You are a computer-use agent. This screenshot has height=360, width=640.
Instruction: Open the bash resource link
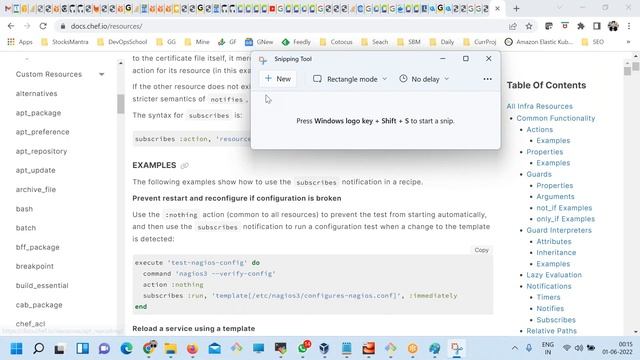point(24,209)
